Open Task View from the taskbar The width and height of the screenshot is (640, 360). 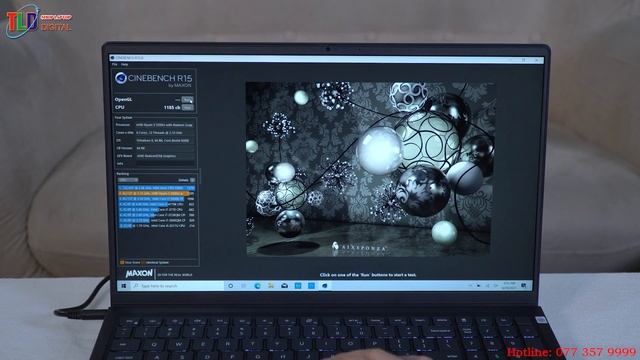244,286
